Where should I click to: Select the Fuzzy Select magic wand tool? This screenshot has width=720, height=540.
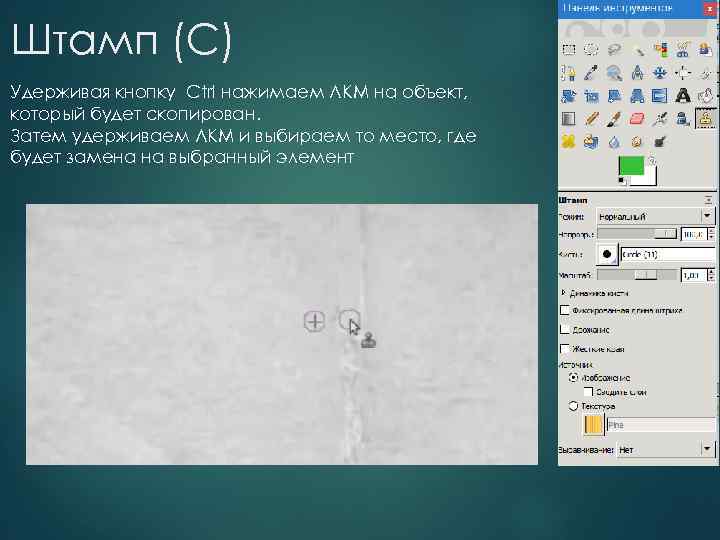[x=637, y=49]
